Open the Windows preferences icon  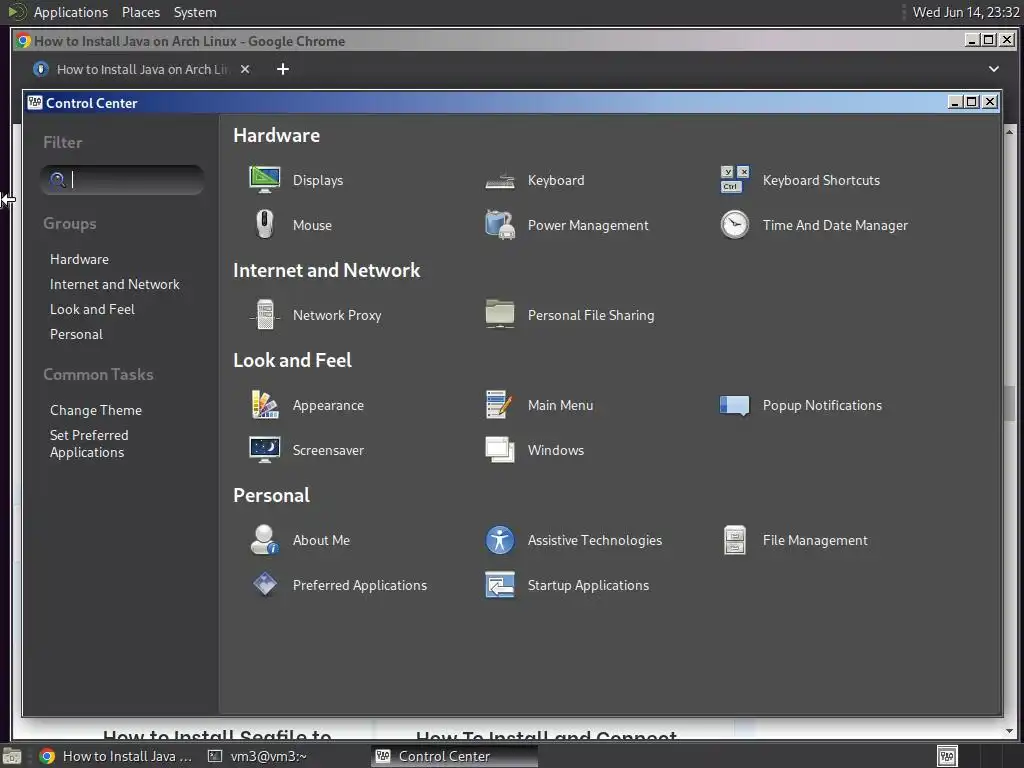[x=500, y=450]
